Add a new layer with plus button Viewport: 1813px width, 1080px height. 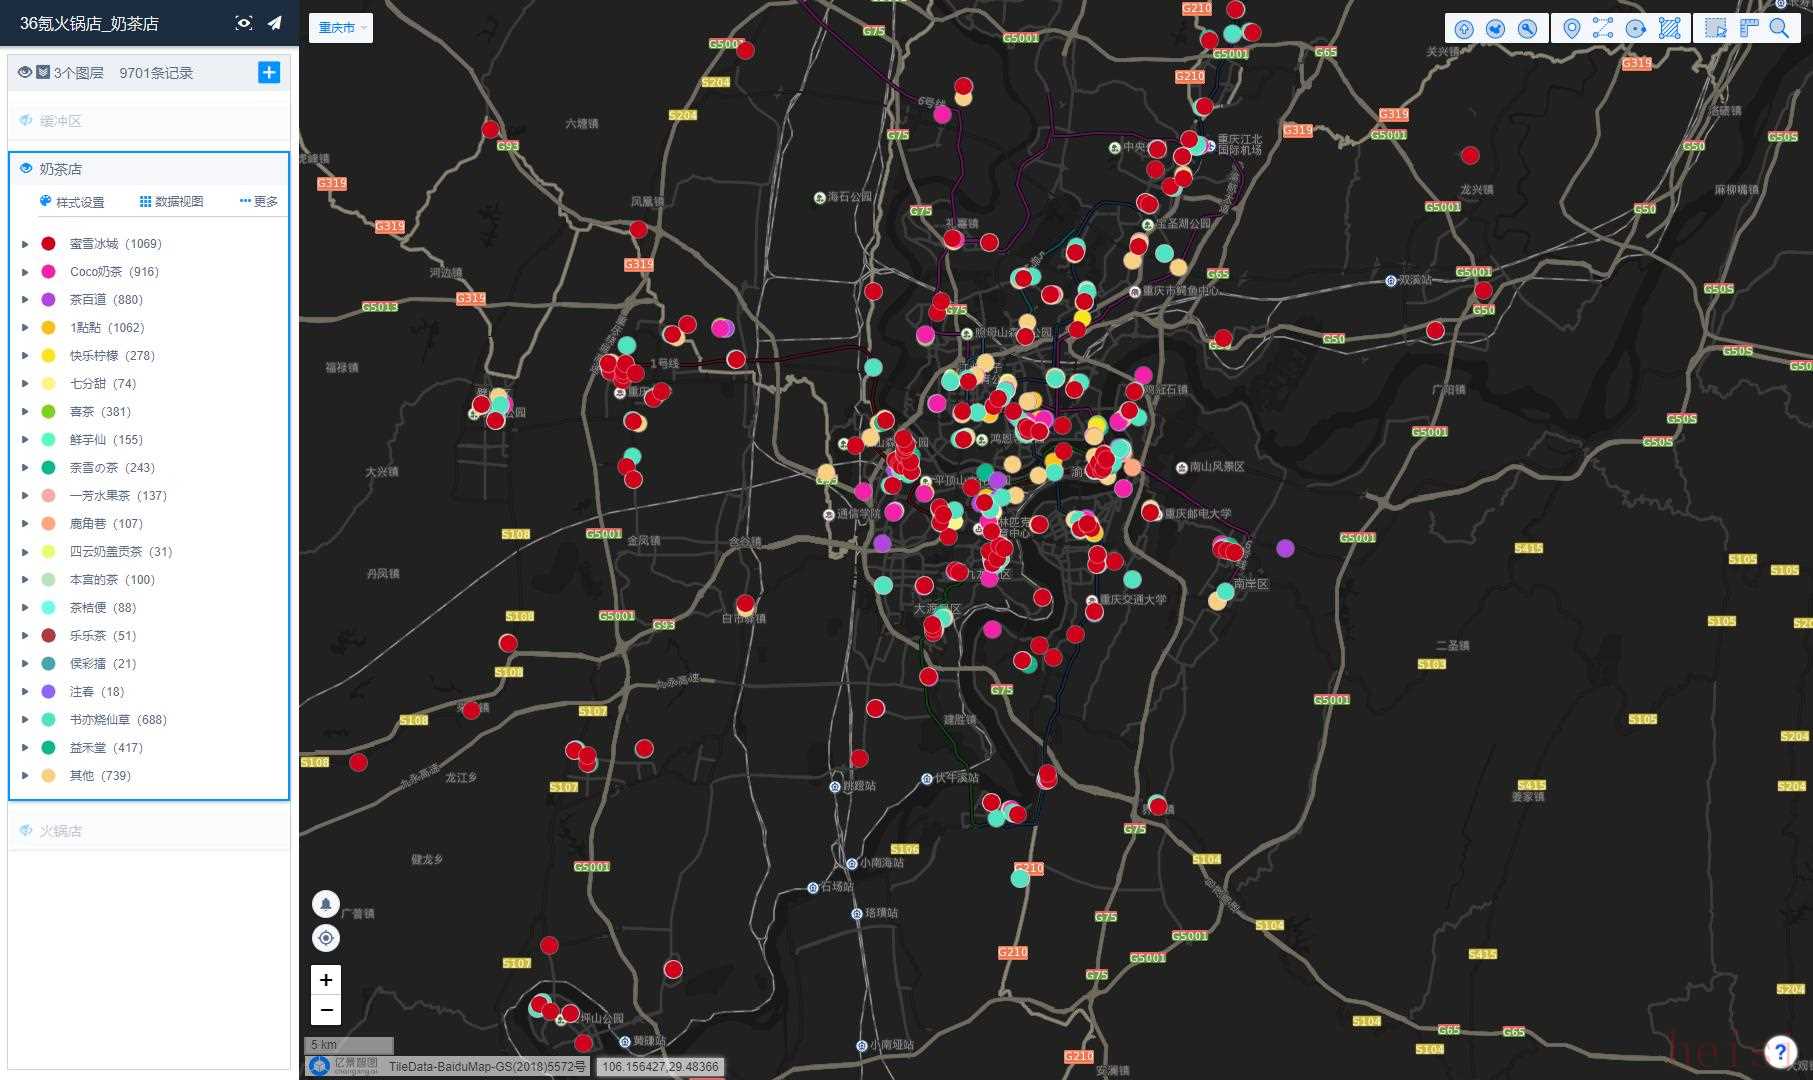[x=269, y=72]
